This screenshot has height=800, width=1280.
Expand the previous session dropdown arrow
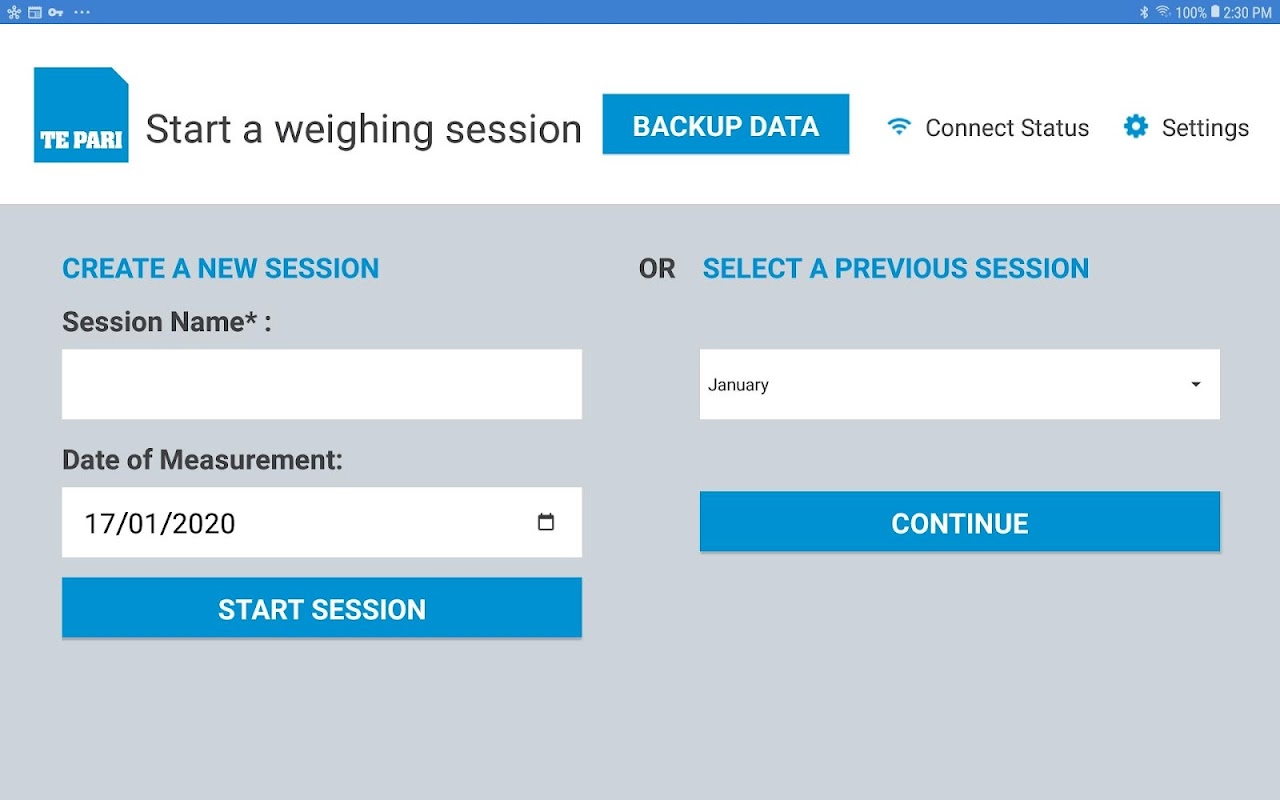[x=1195, y=384]
